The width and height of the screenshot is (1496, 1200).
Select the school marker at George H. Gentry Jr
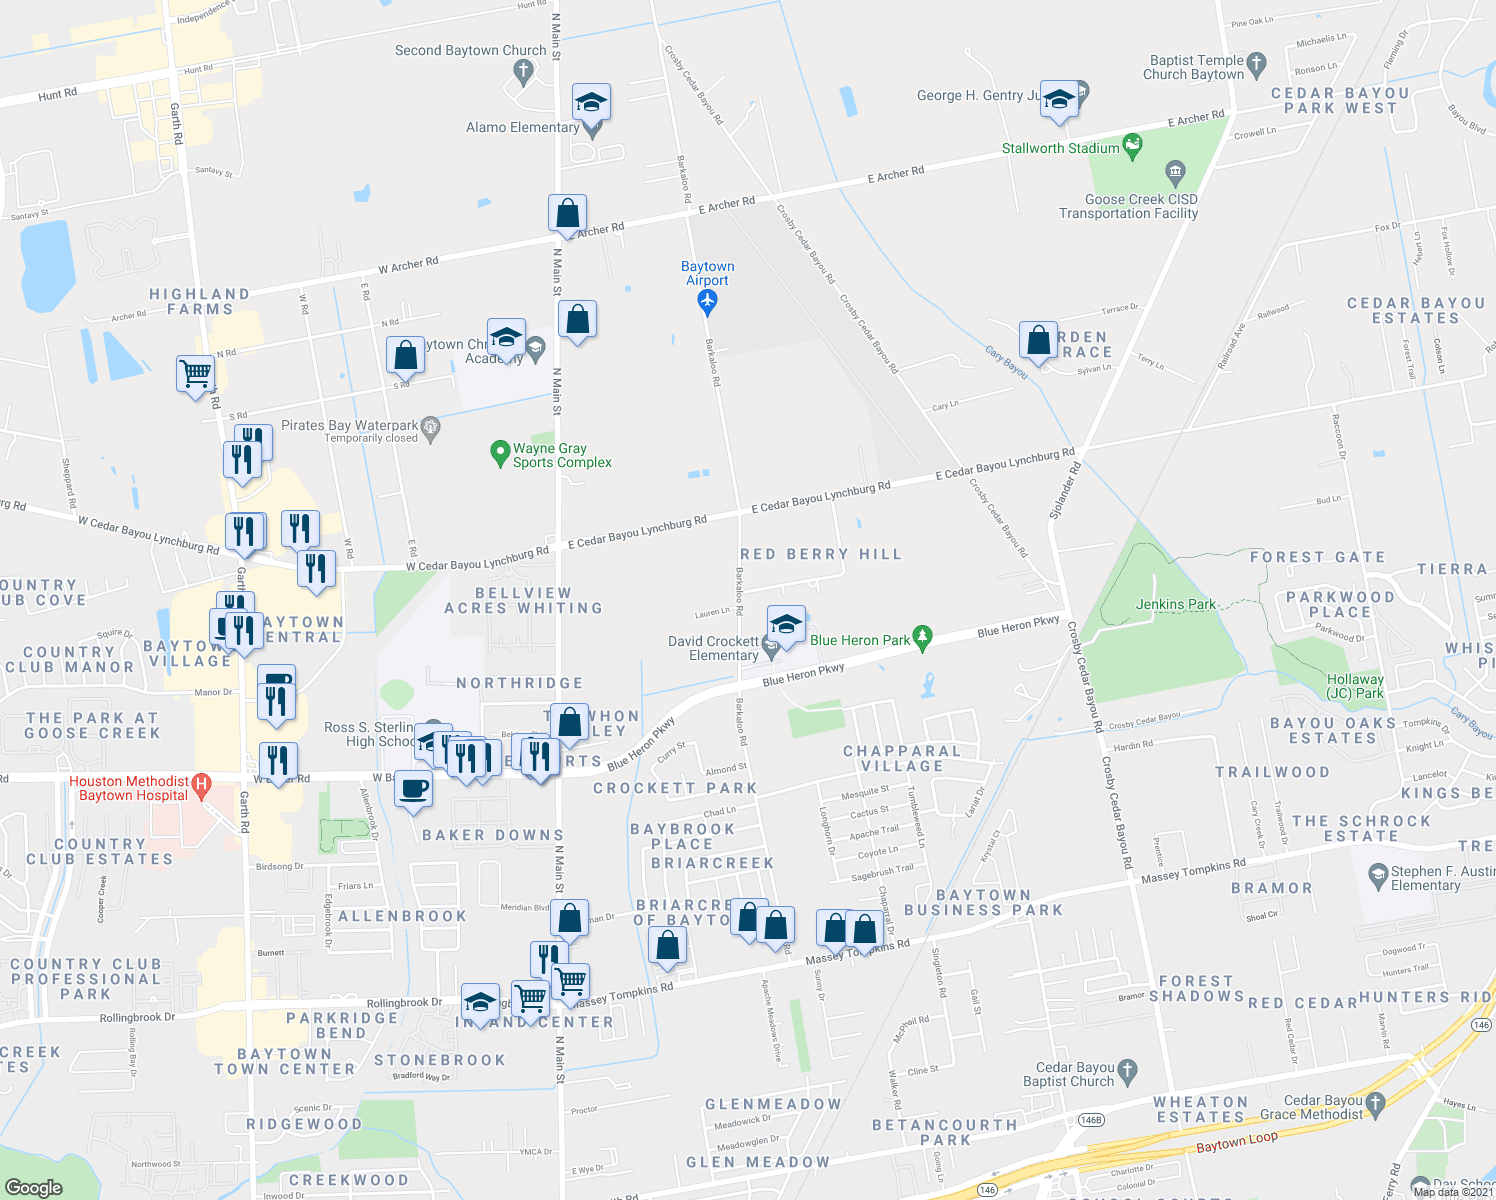pyautogui.click(x=1059, y=99)
